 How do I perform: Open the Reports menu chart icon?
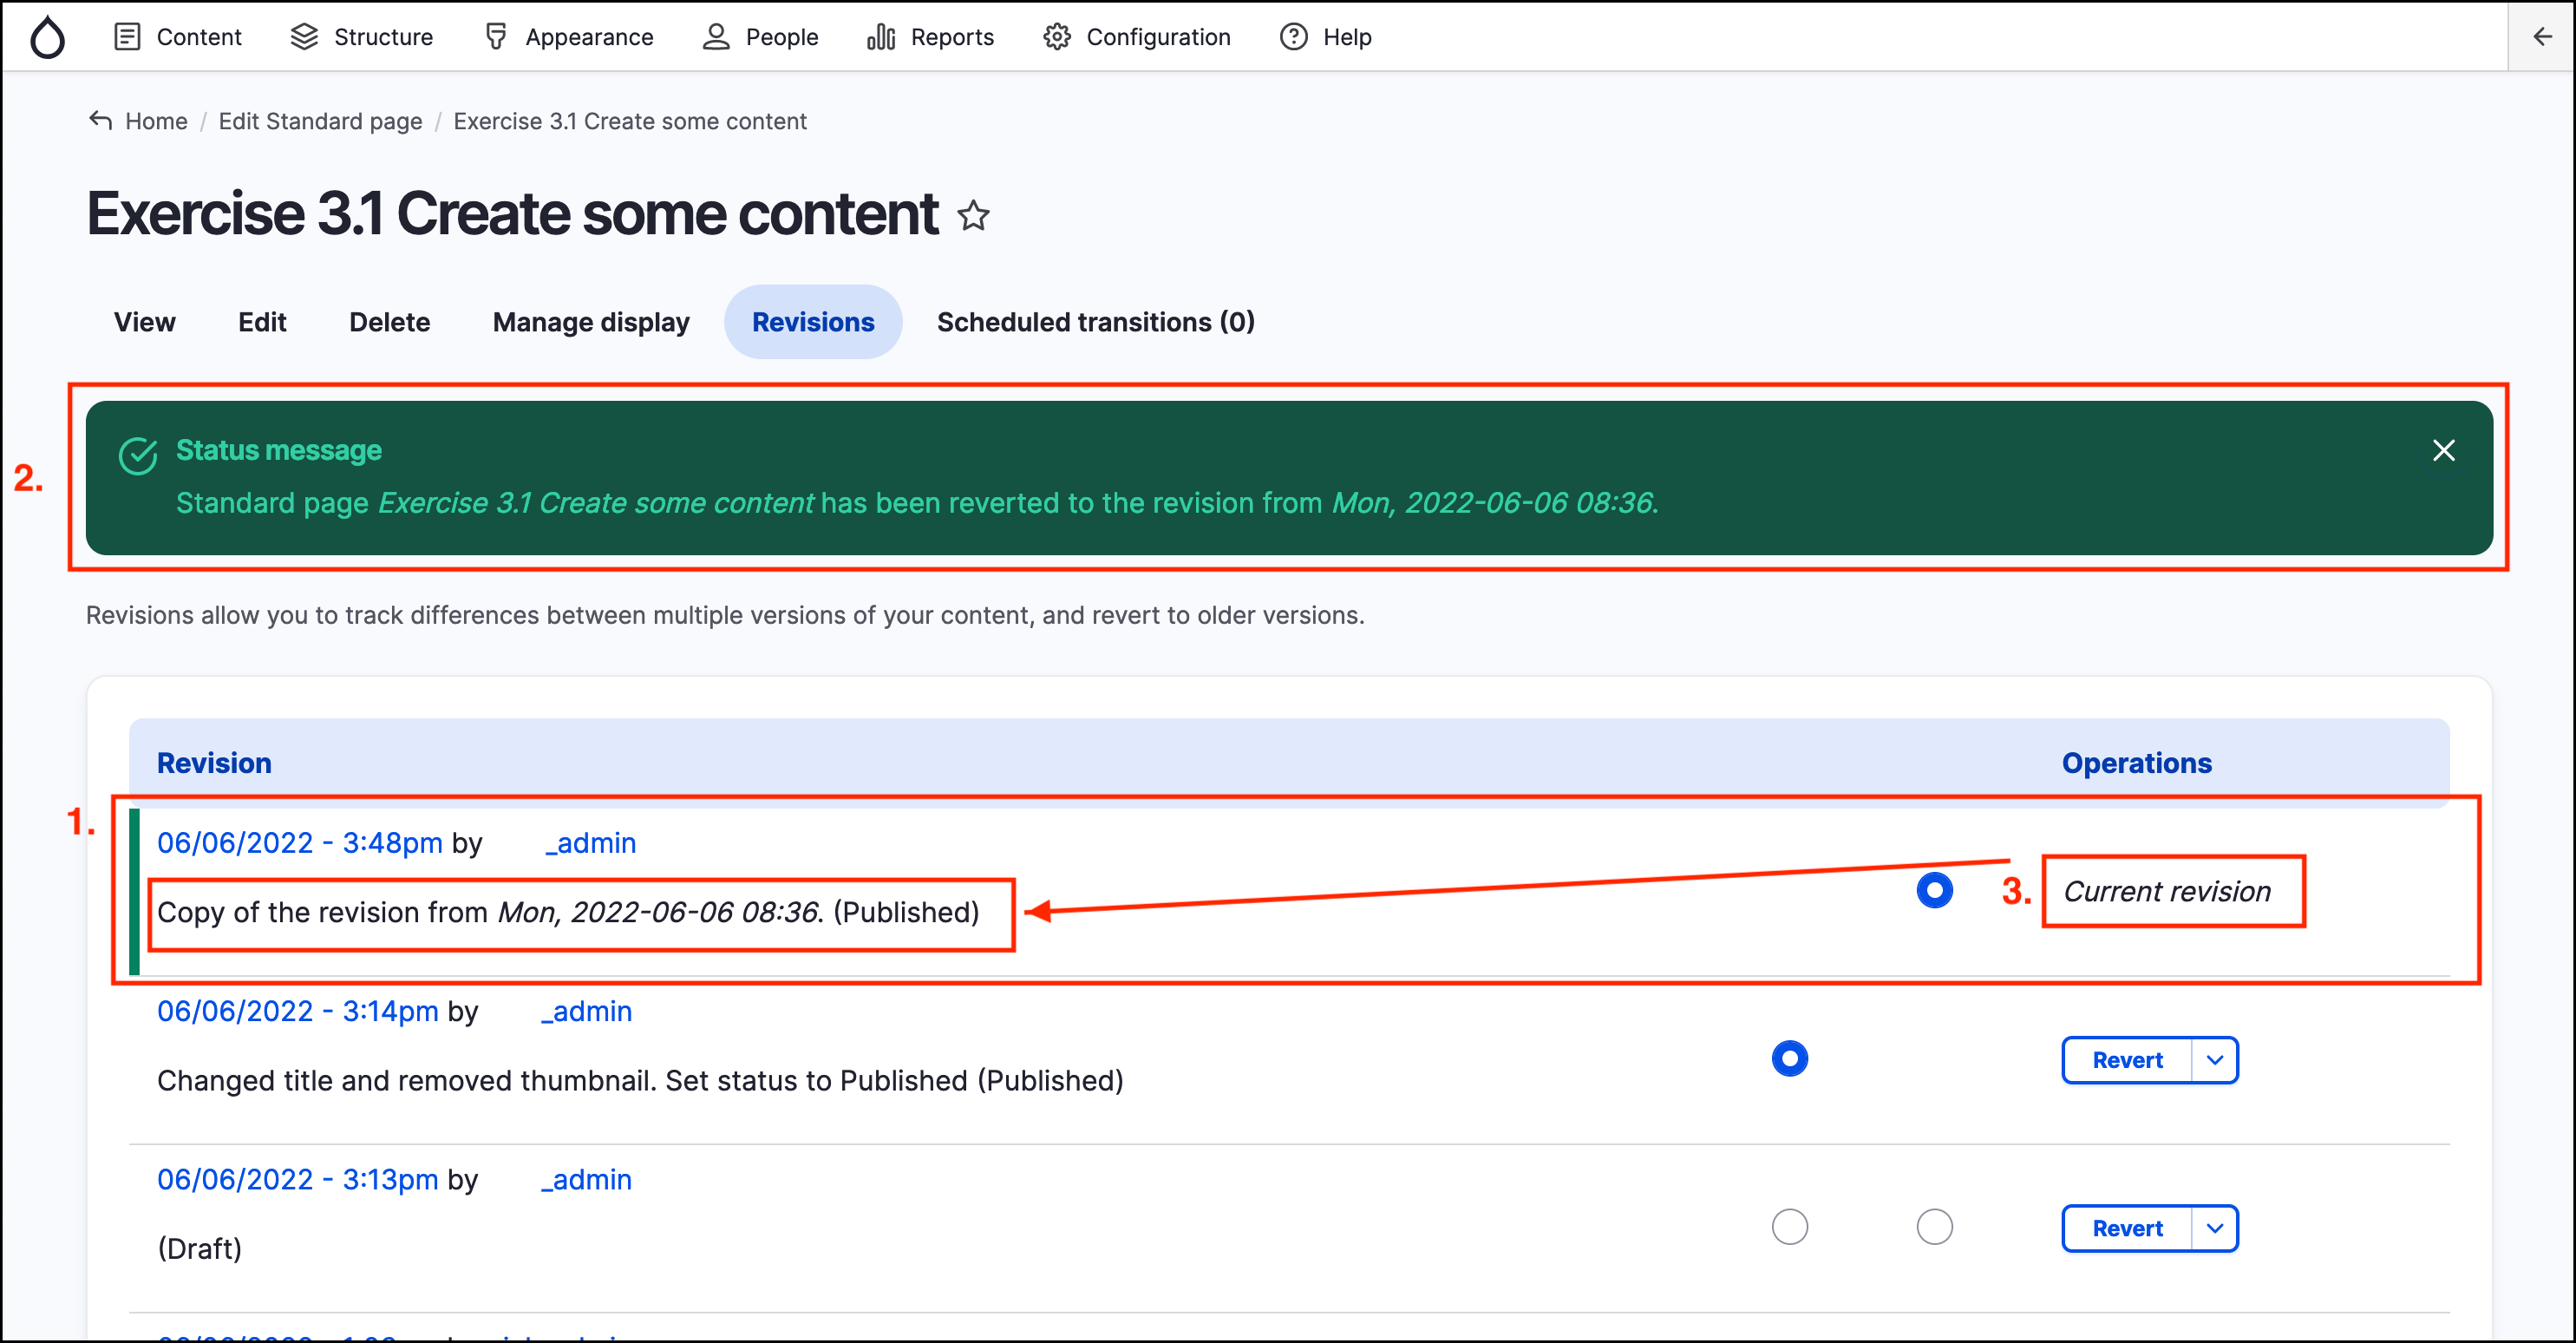[x=880, y=37]
